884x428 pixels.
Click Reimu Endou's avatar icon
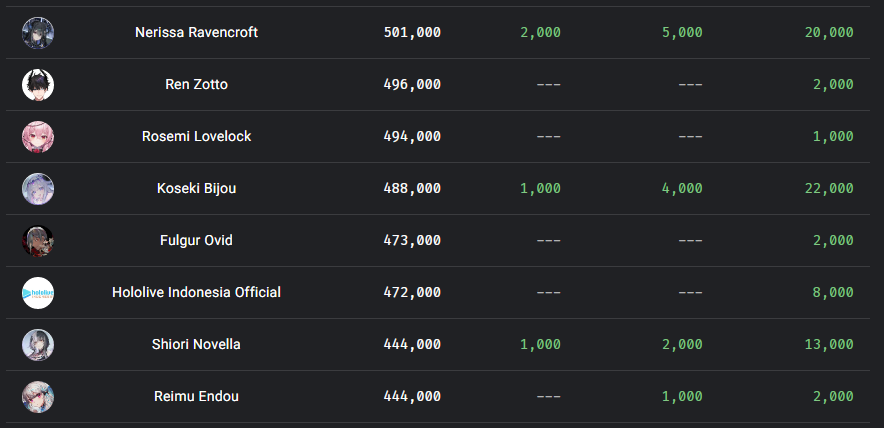(38, 396)
